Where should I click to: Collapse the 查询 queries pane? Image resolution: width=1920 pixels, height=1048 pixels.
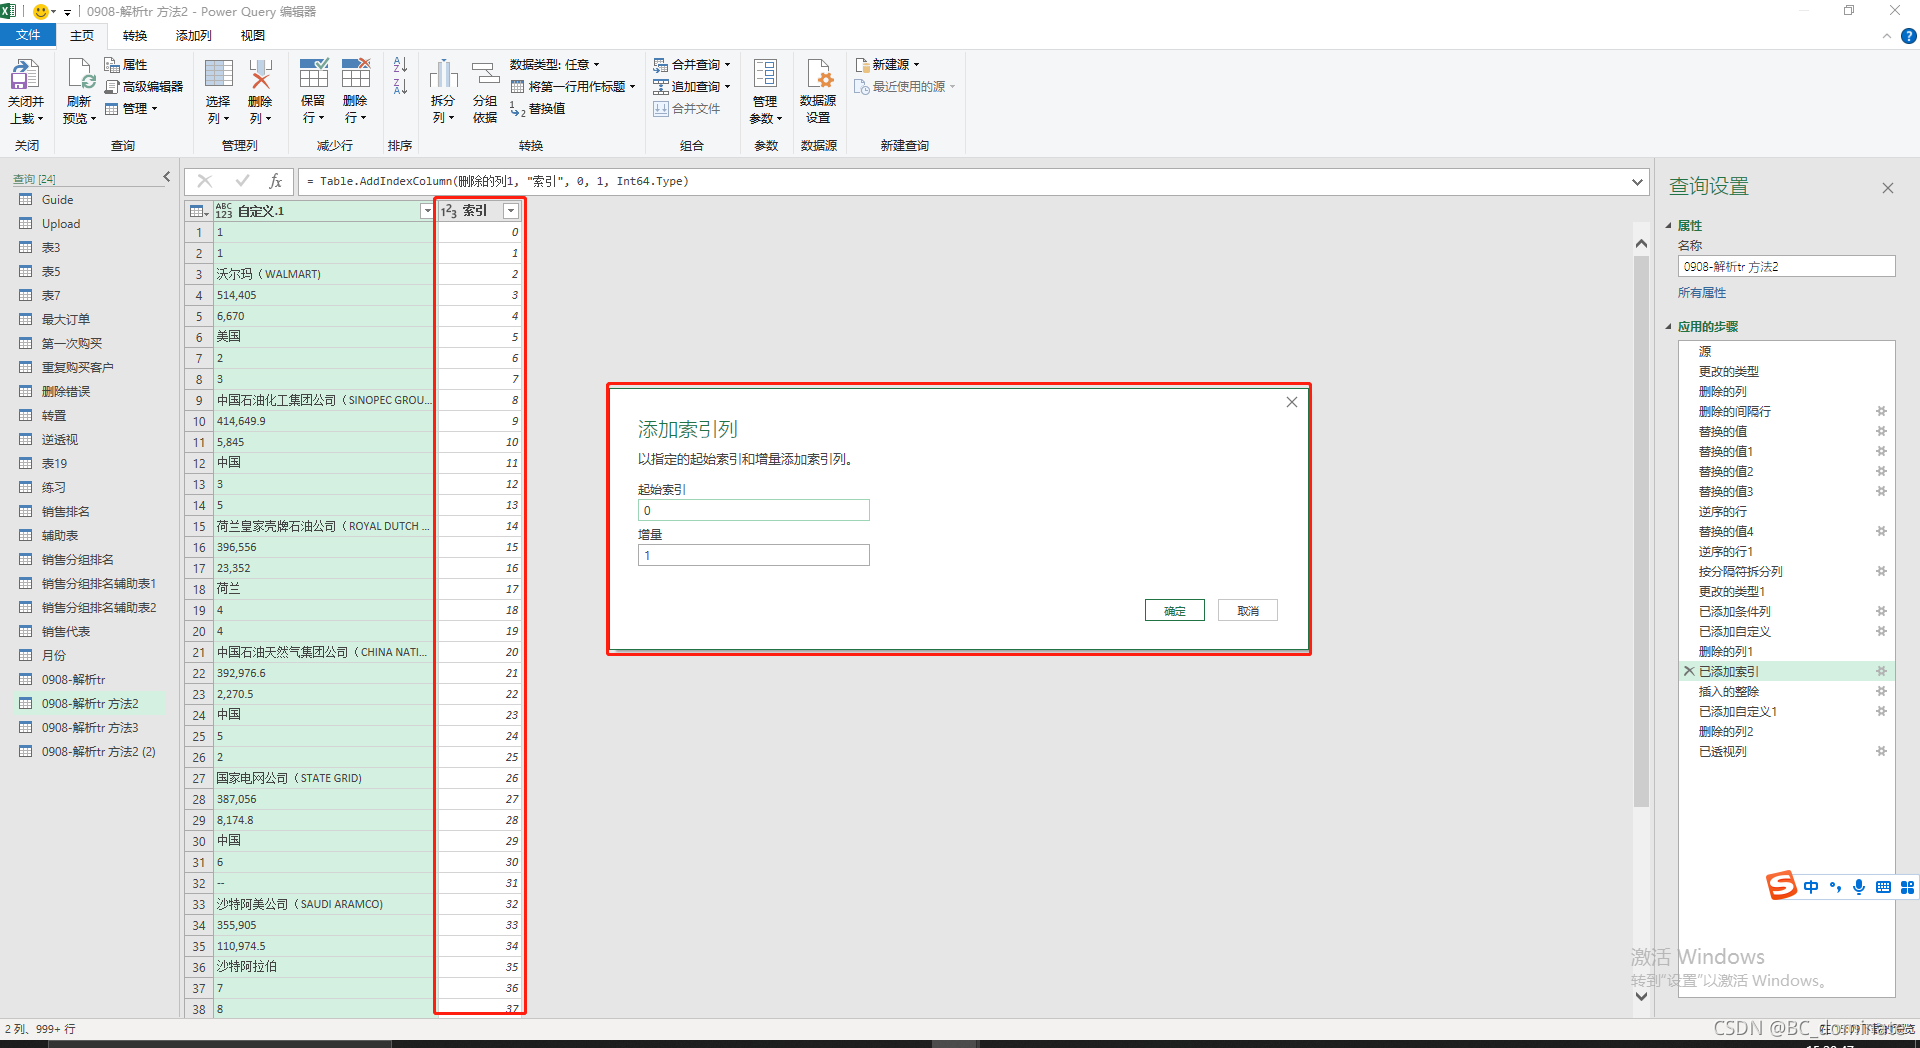[167, 177]
